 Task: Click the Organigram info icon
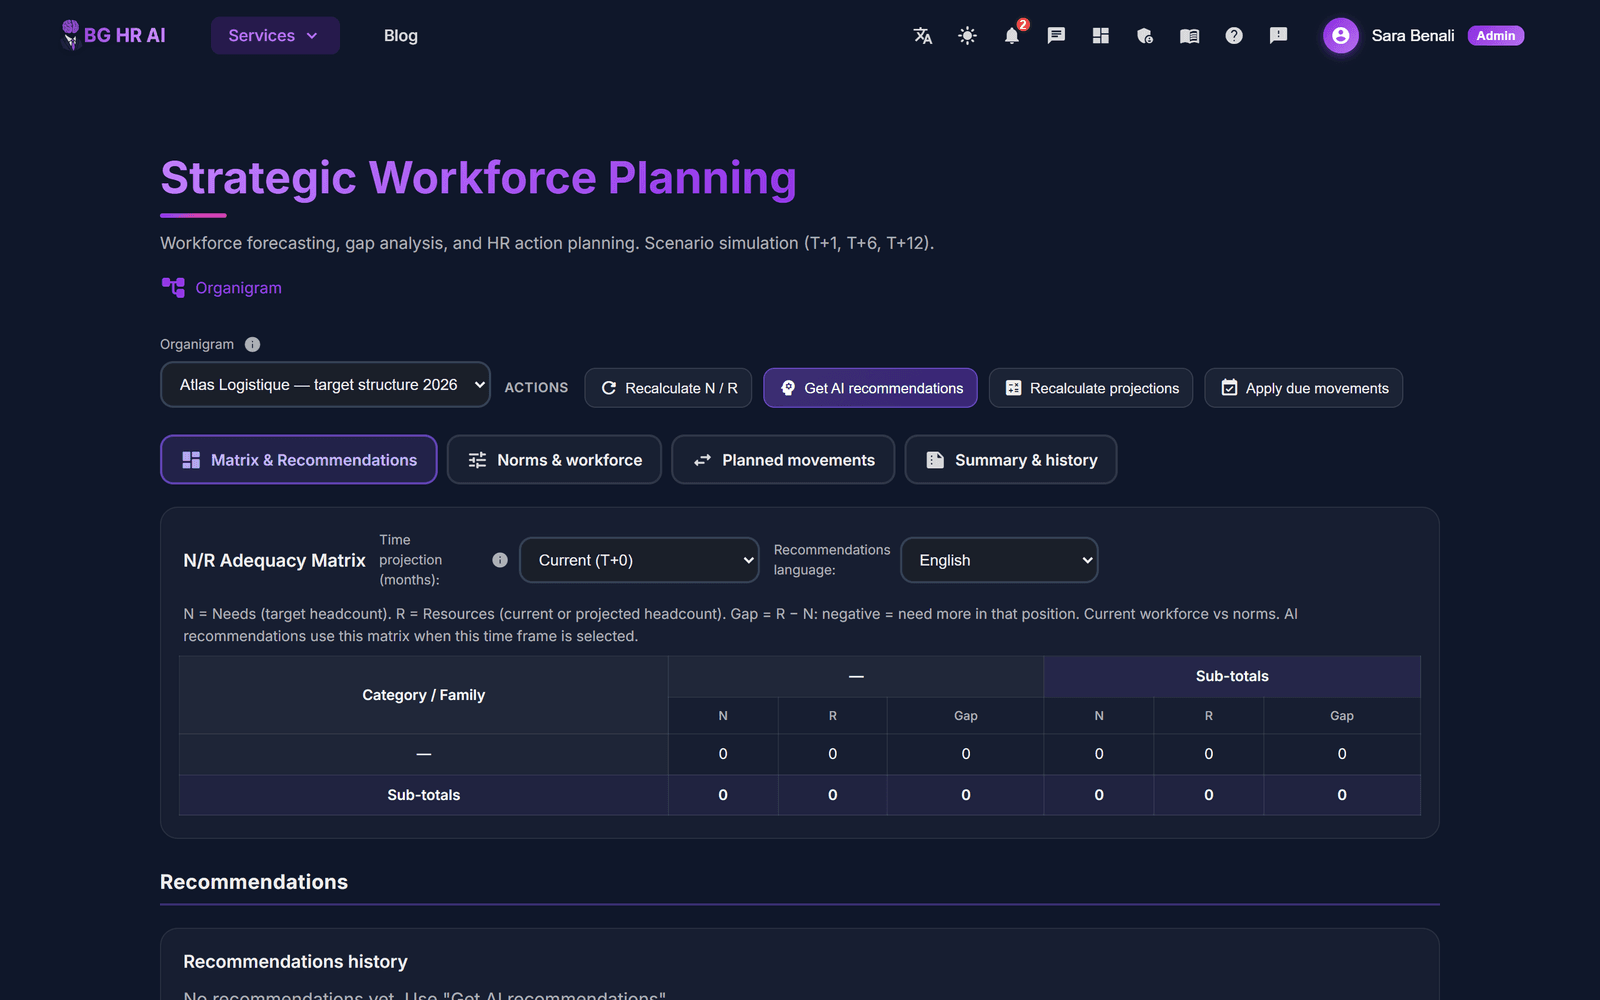252,344
